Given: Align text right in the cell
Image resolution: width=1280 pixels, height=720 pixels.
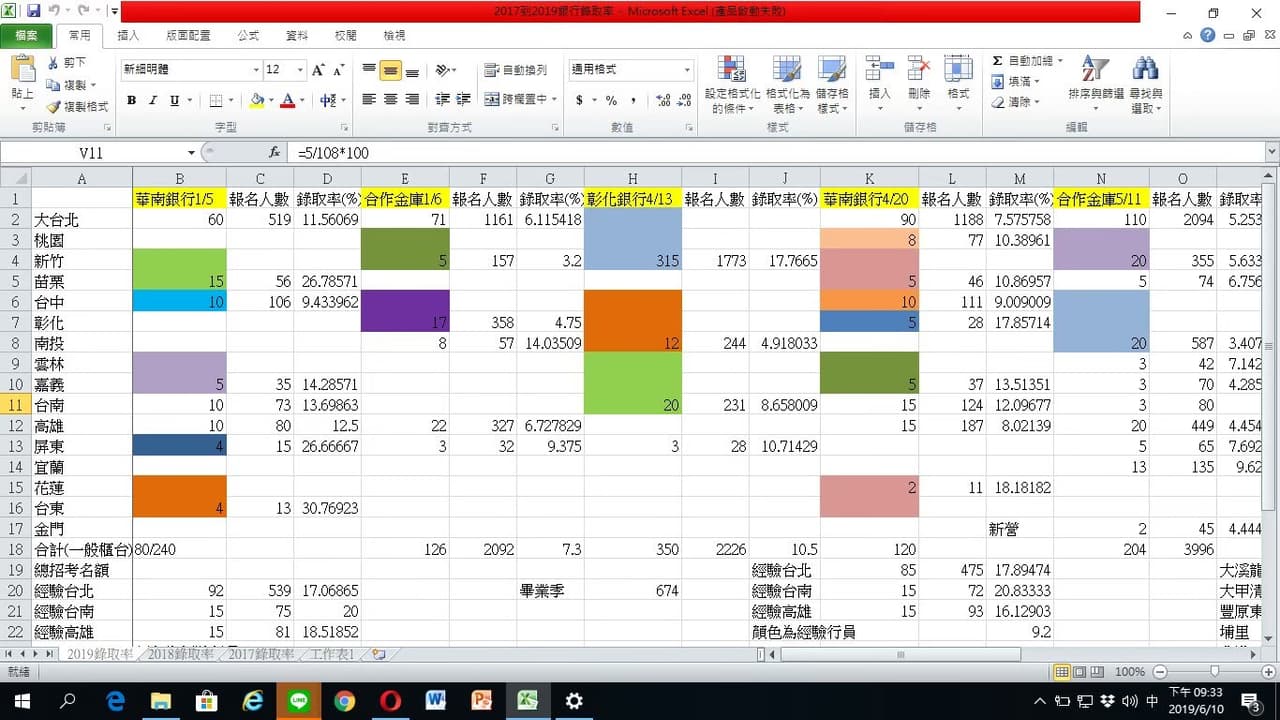Looking at the screenshot, I should tap(411, 100).
